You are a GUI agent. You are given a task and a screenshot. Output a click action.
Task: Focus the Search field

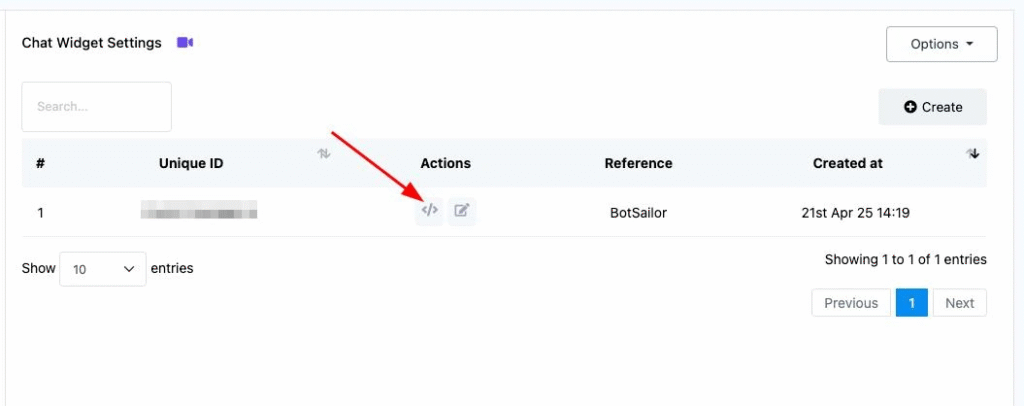(x=97, y=106)
